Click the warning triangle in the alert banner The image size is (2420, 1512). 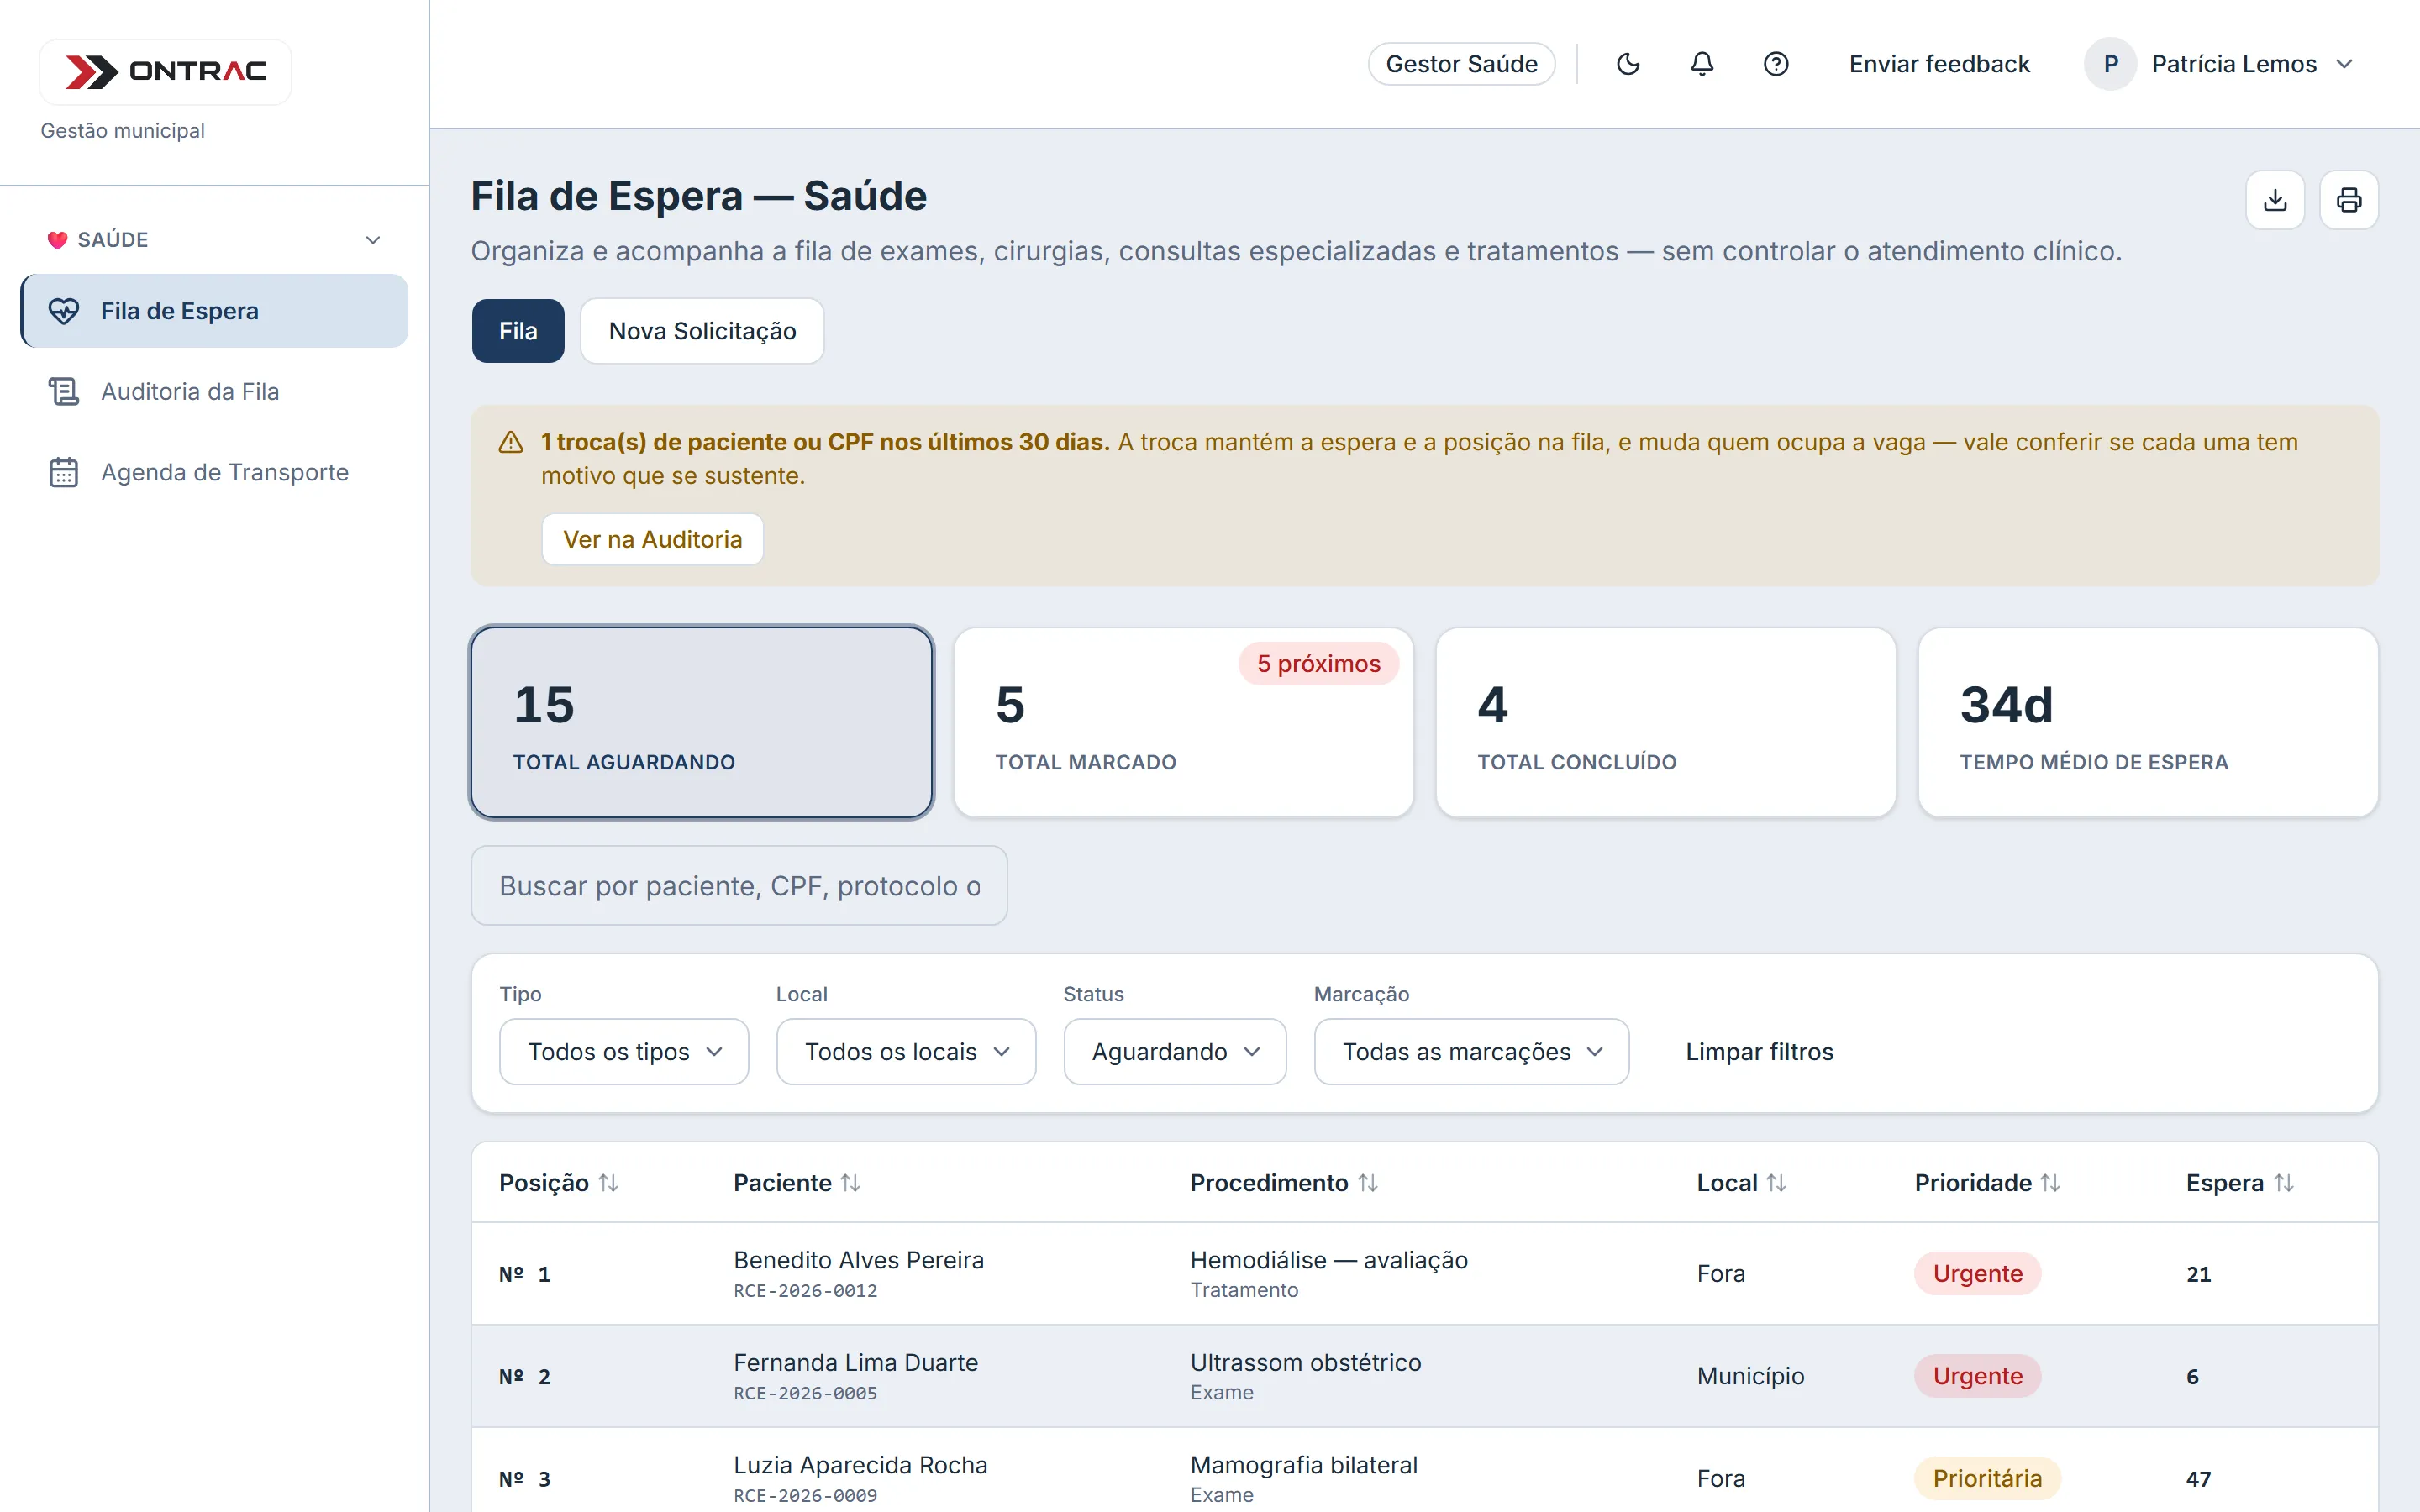(511, 442)
